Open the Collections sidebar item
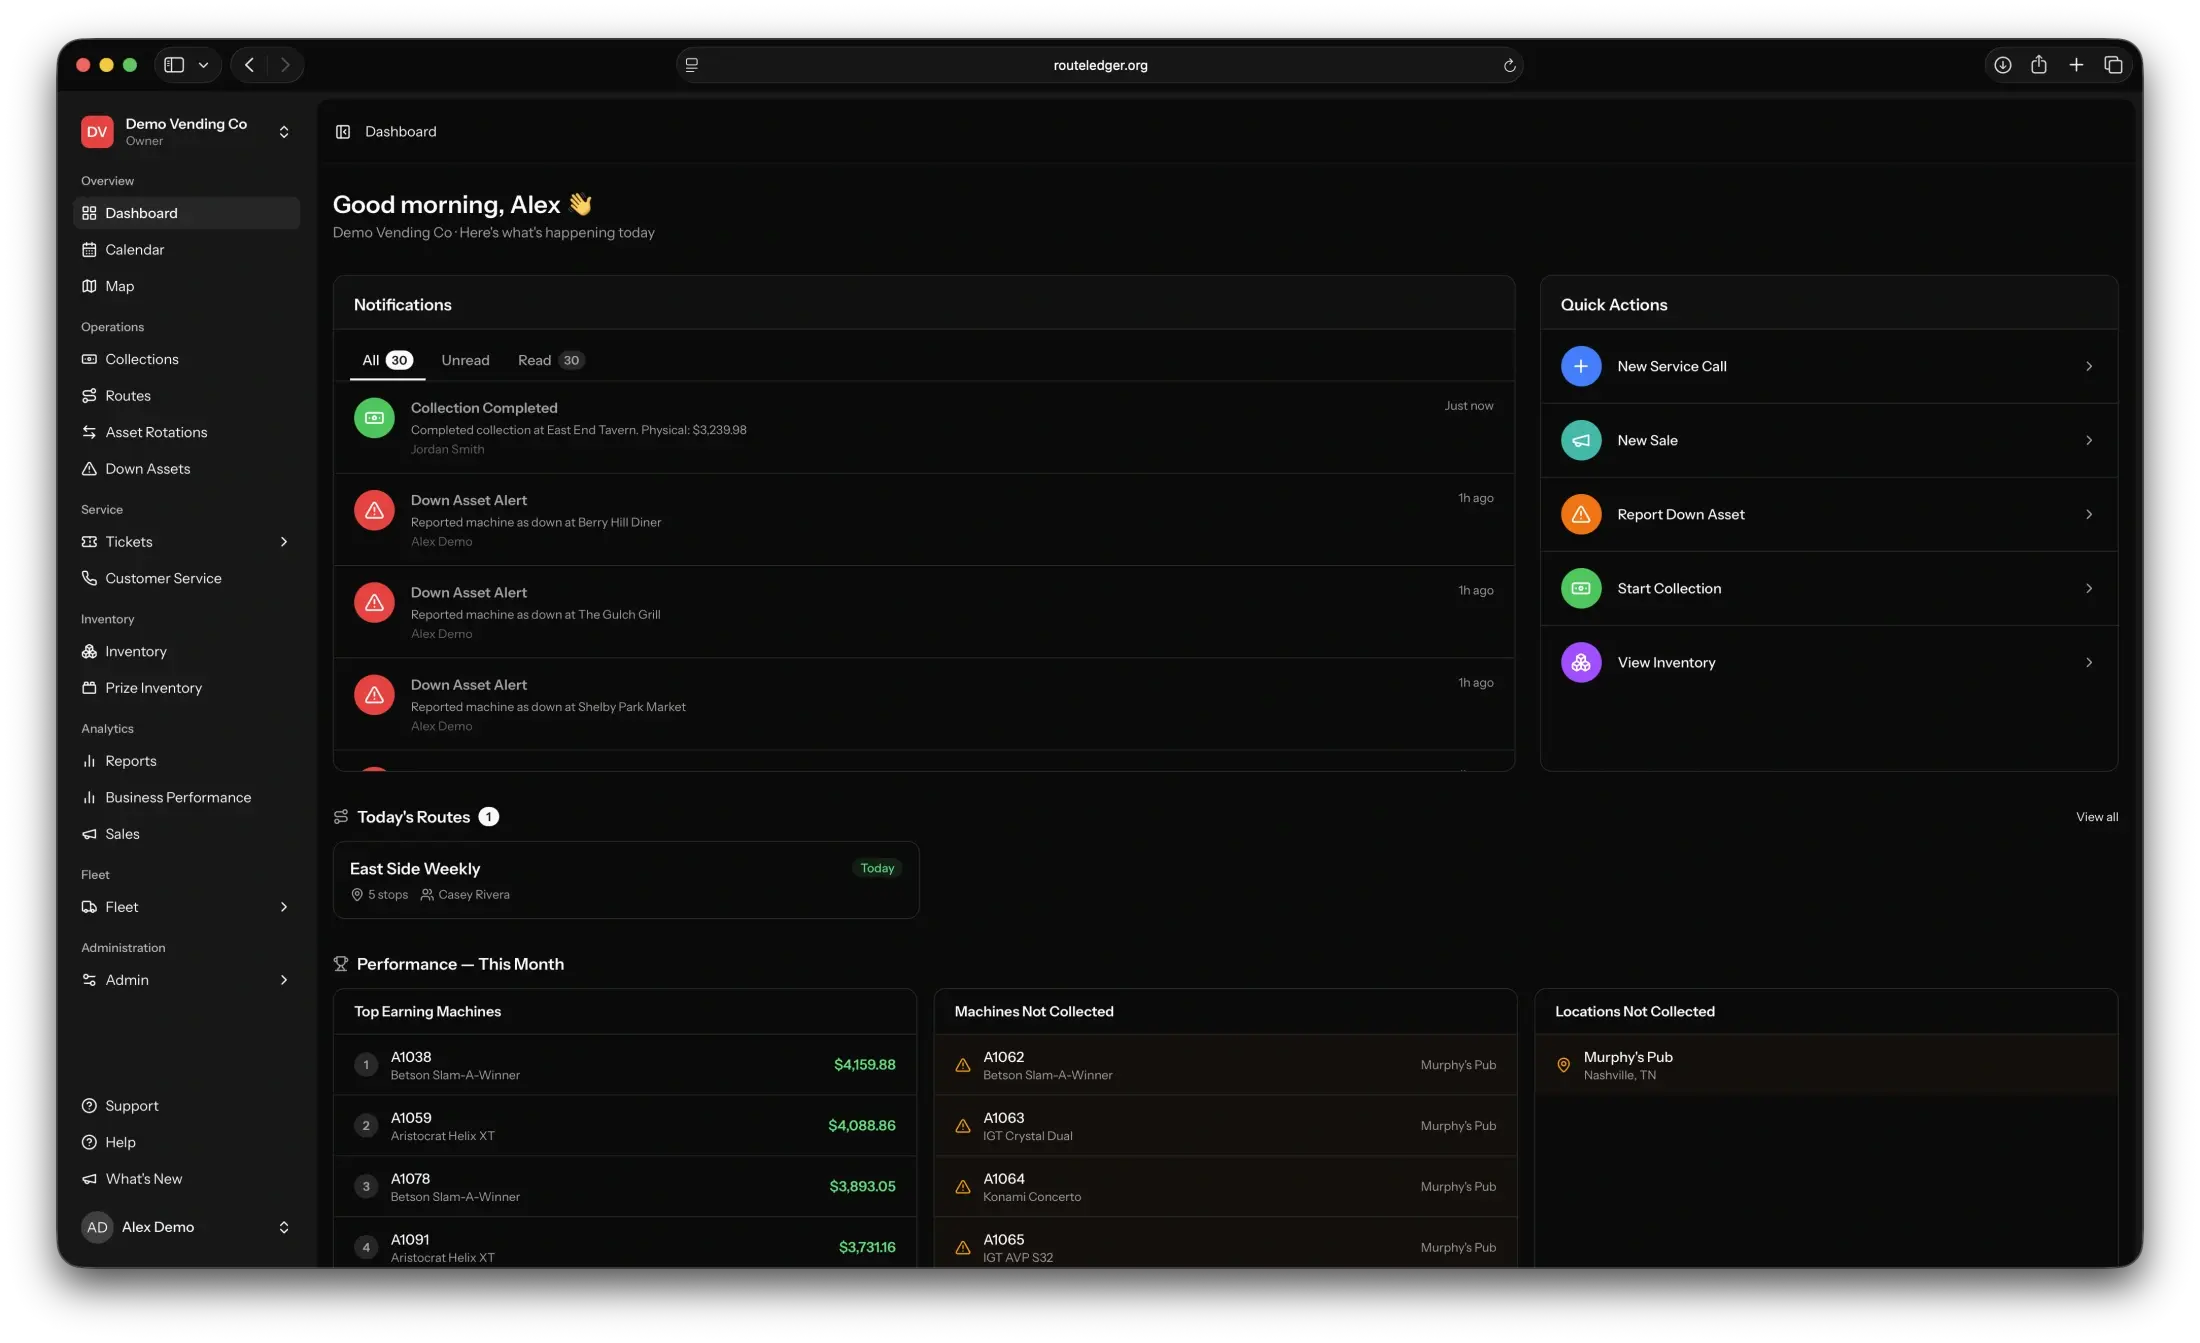The width and height of the screenshot is (2200, 1343). [186, 359]
